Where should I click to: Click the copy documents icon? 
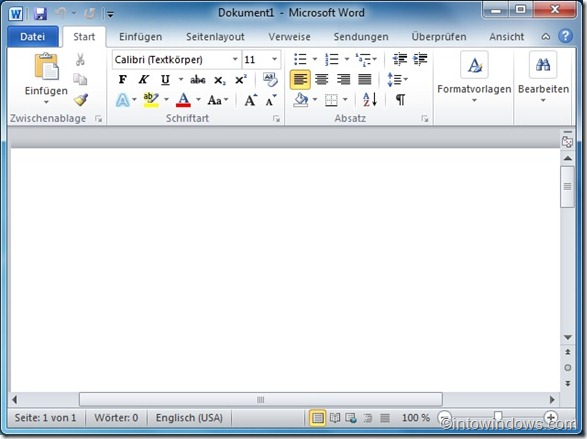pyautogui.click(x=80, y=79)
